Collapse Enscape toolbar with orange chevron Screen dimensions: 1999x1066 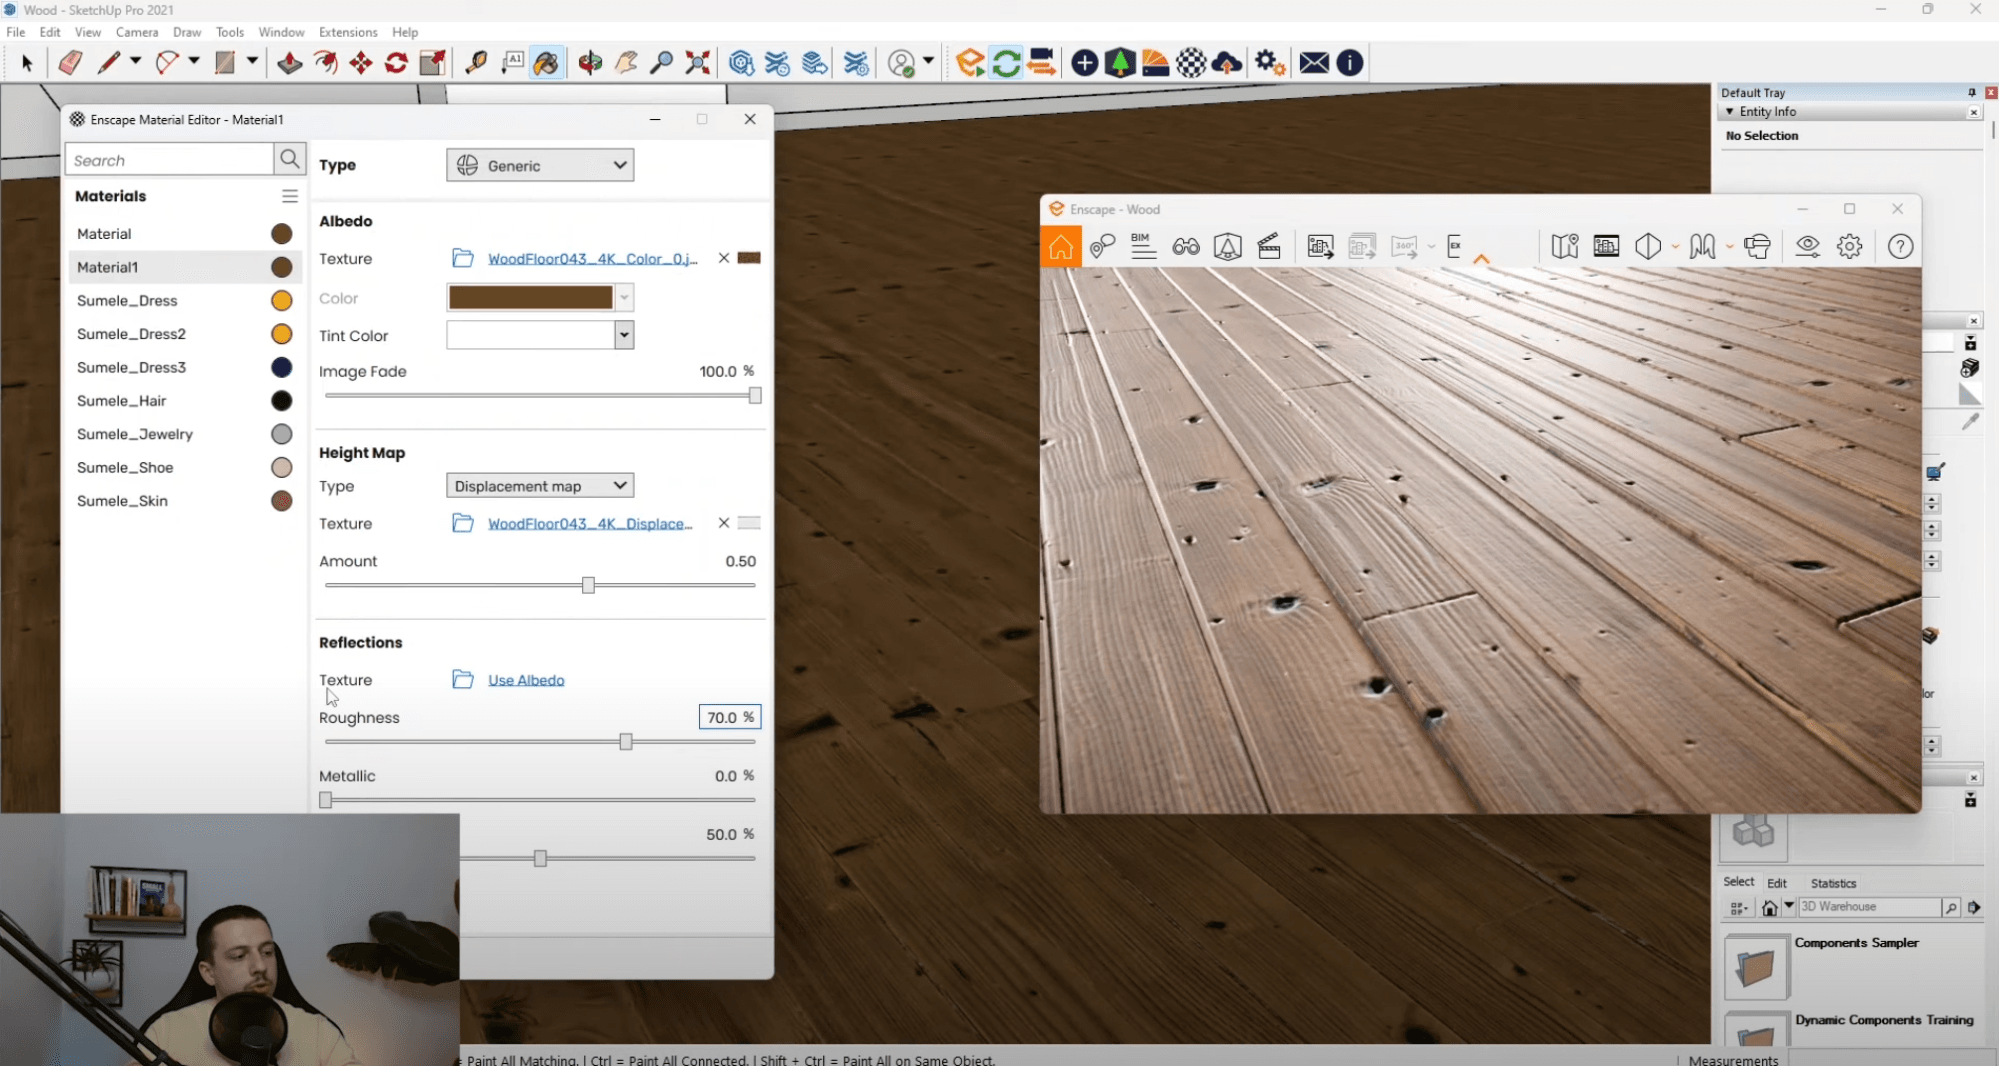tap(1481, 259)
